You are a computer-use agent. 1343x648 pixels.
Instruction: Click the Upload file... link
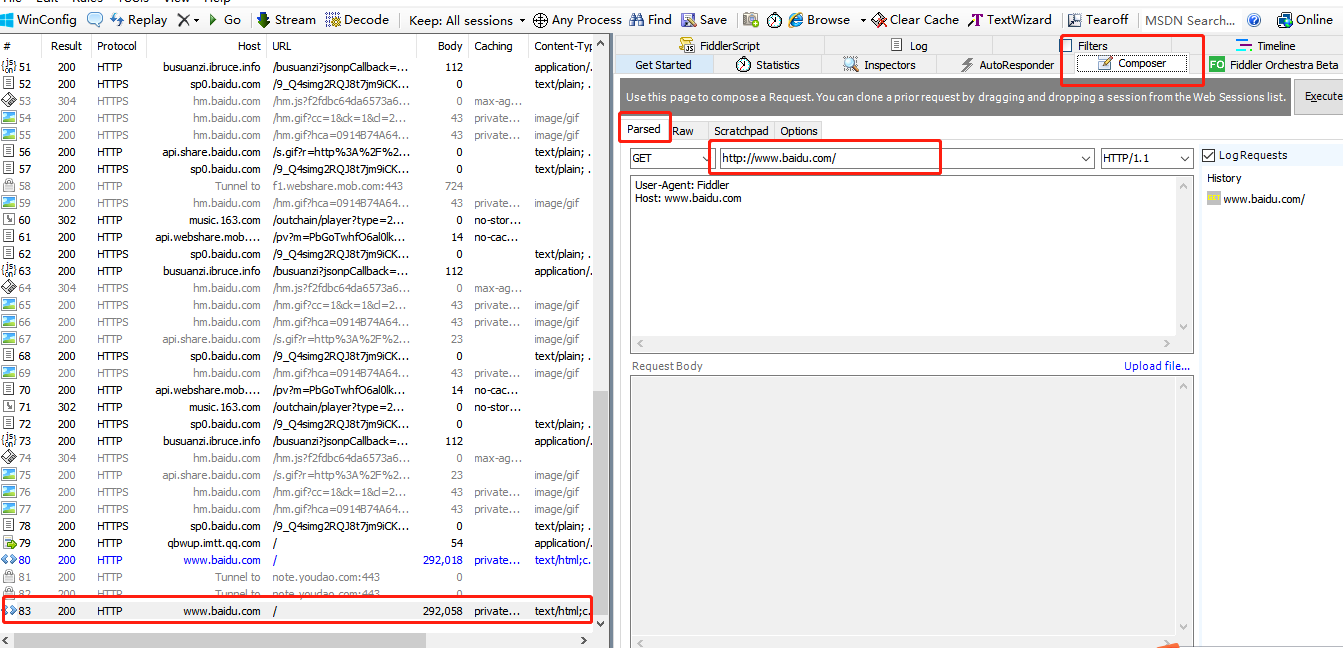point(1157,366)
